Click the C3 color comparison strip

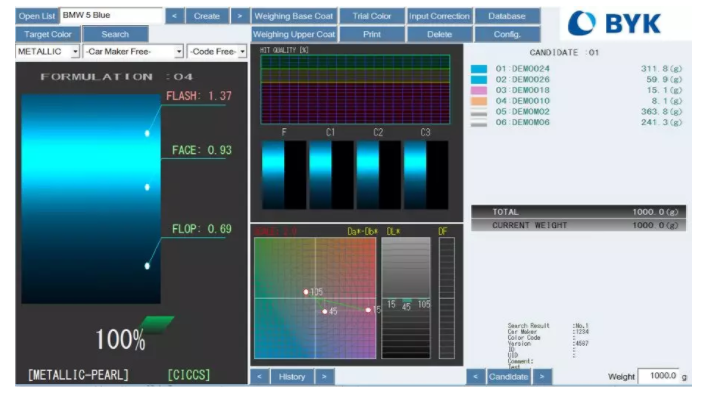click(426, 175)
